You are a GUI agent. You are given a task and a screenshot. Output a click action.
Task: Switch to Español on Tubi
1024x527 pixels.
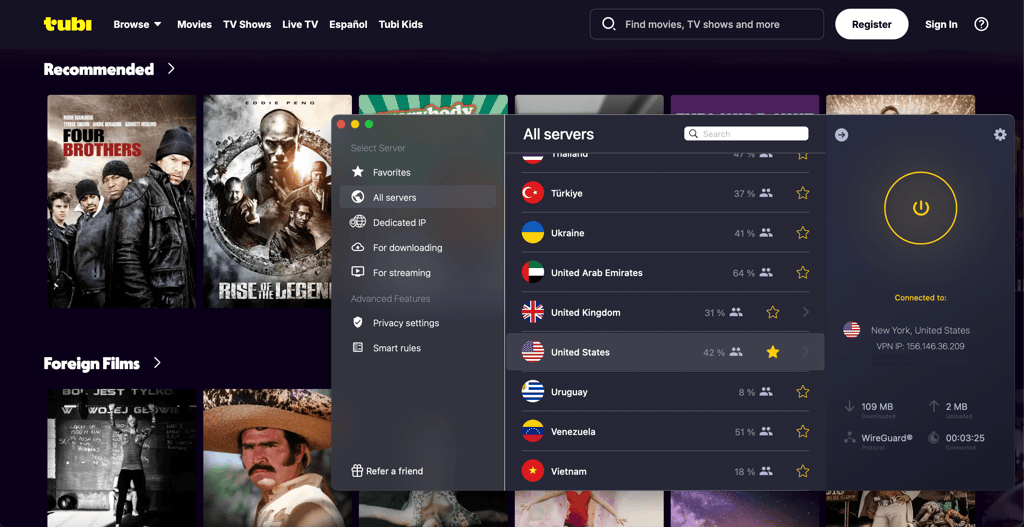(348, 24)
